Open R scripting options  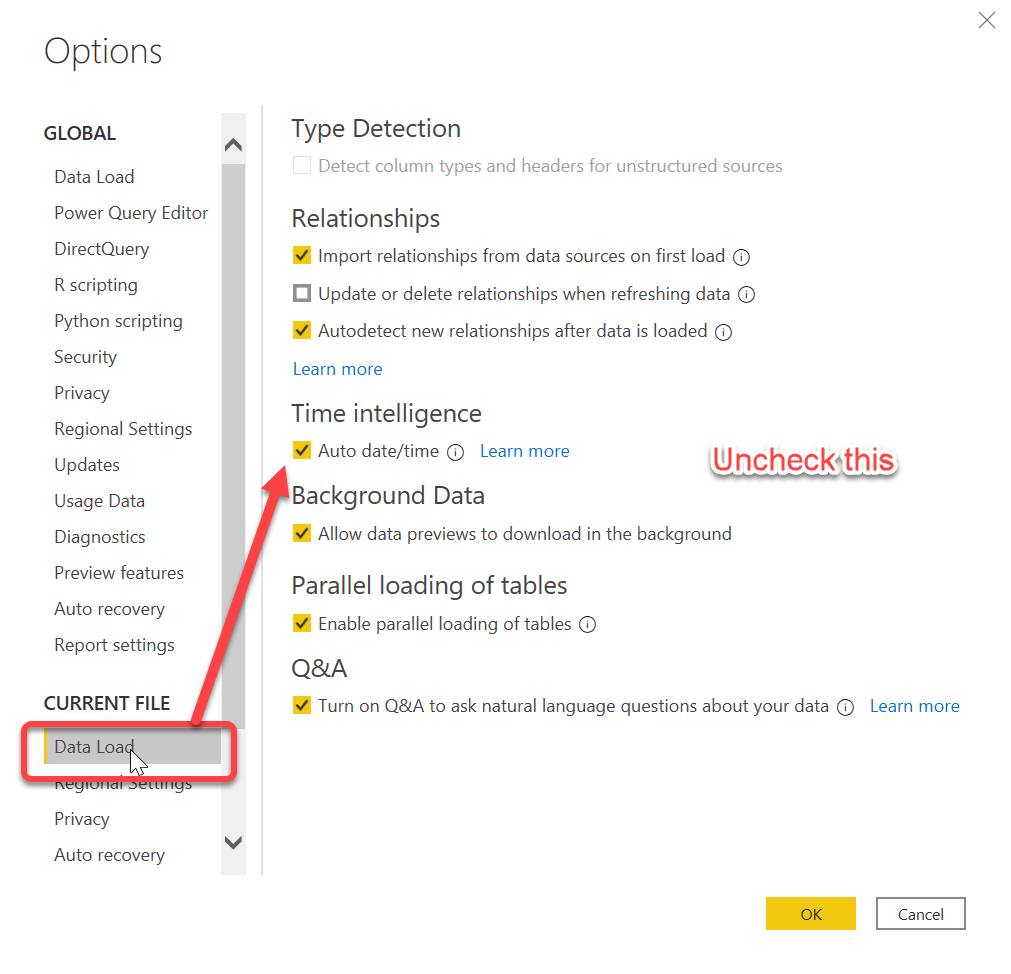click(x=96, y=285)
